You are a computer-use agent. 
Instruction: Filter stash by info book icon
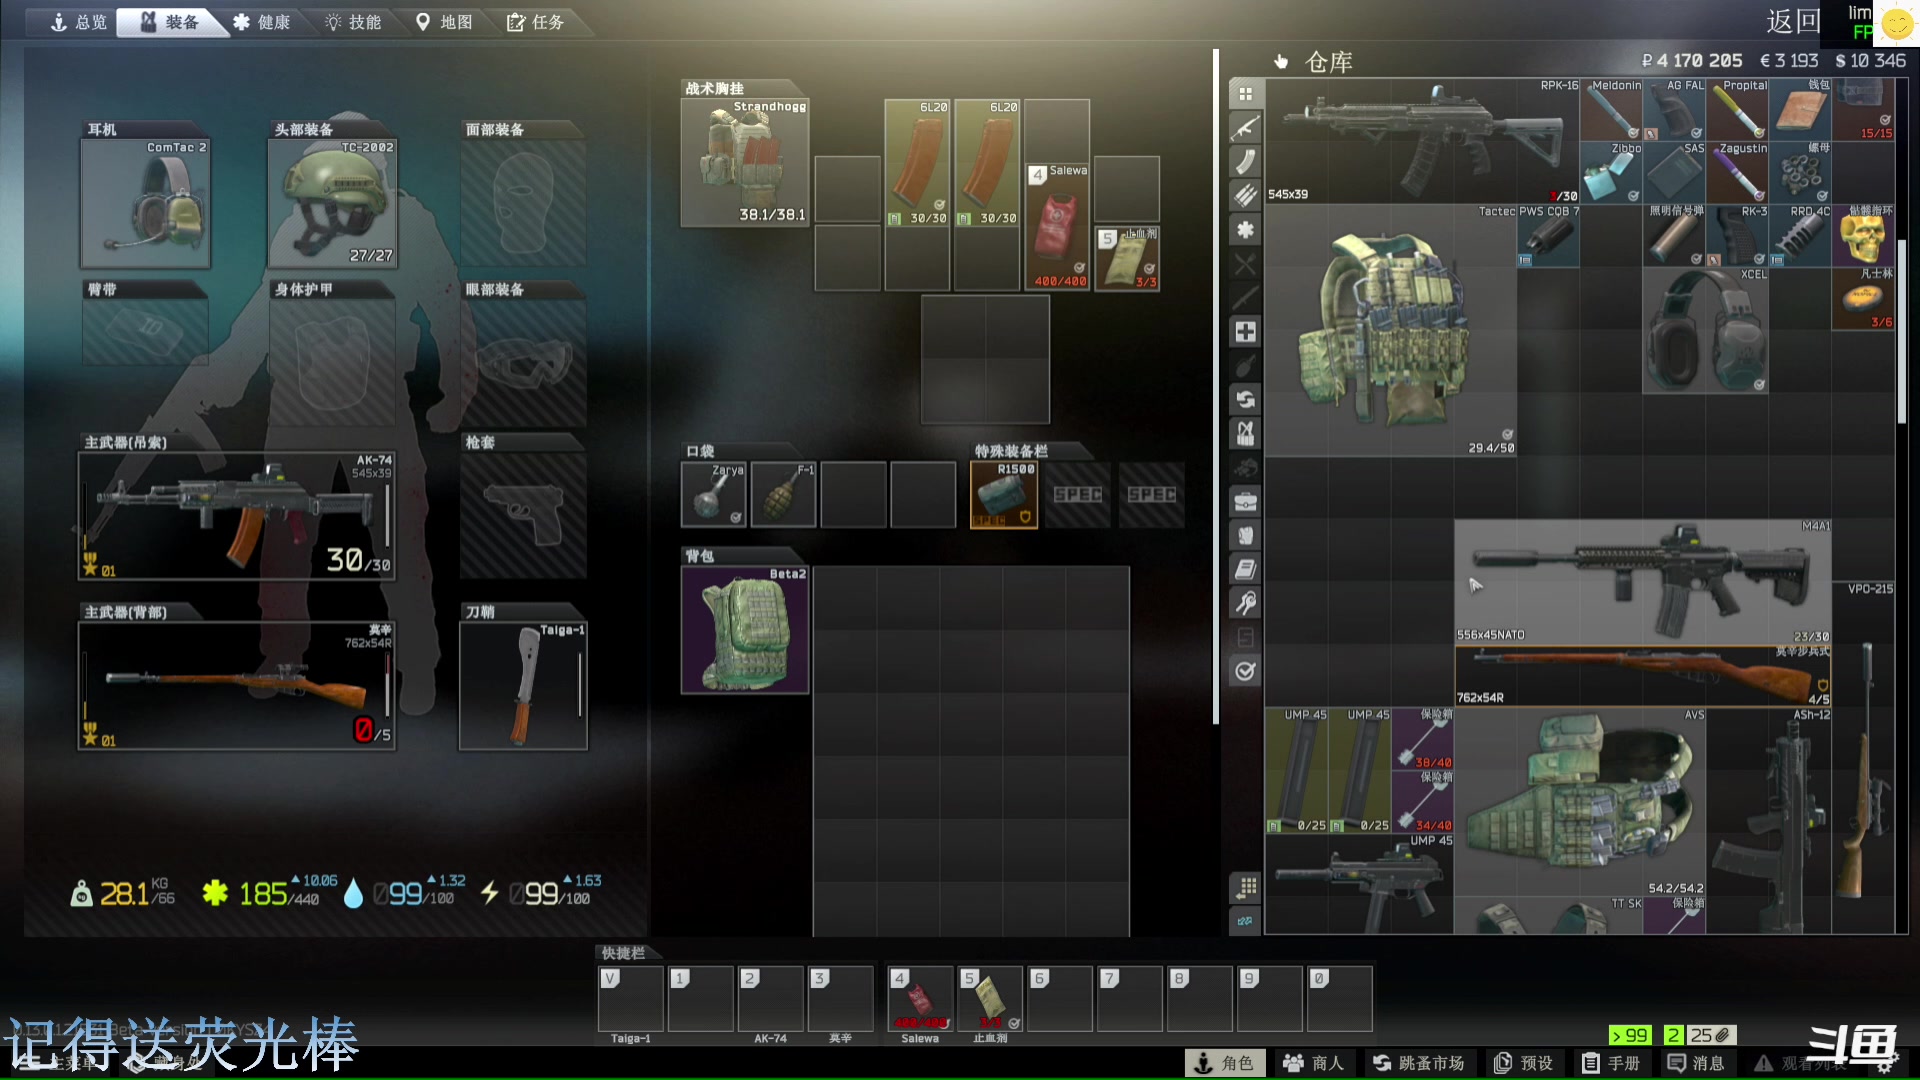1245,569
